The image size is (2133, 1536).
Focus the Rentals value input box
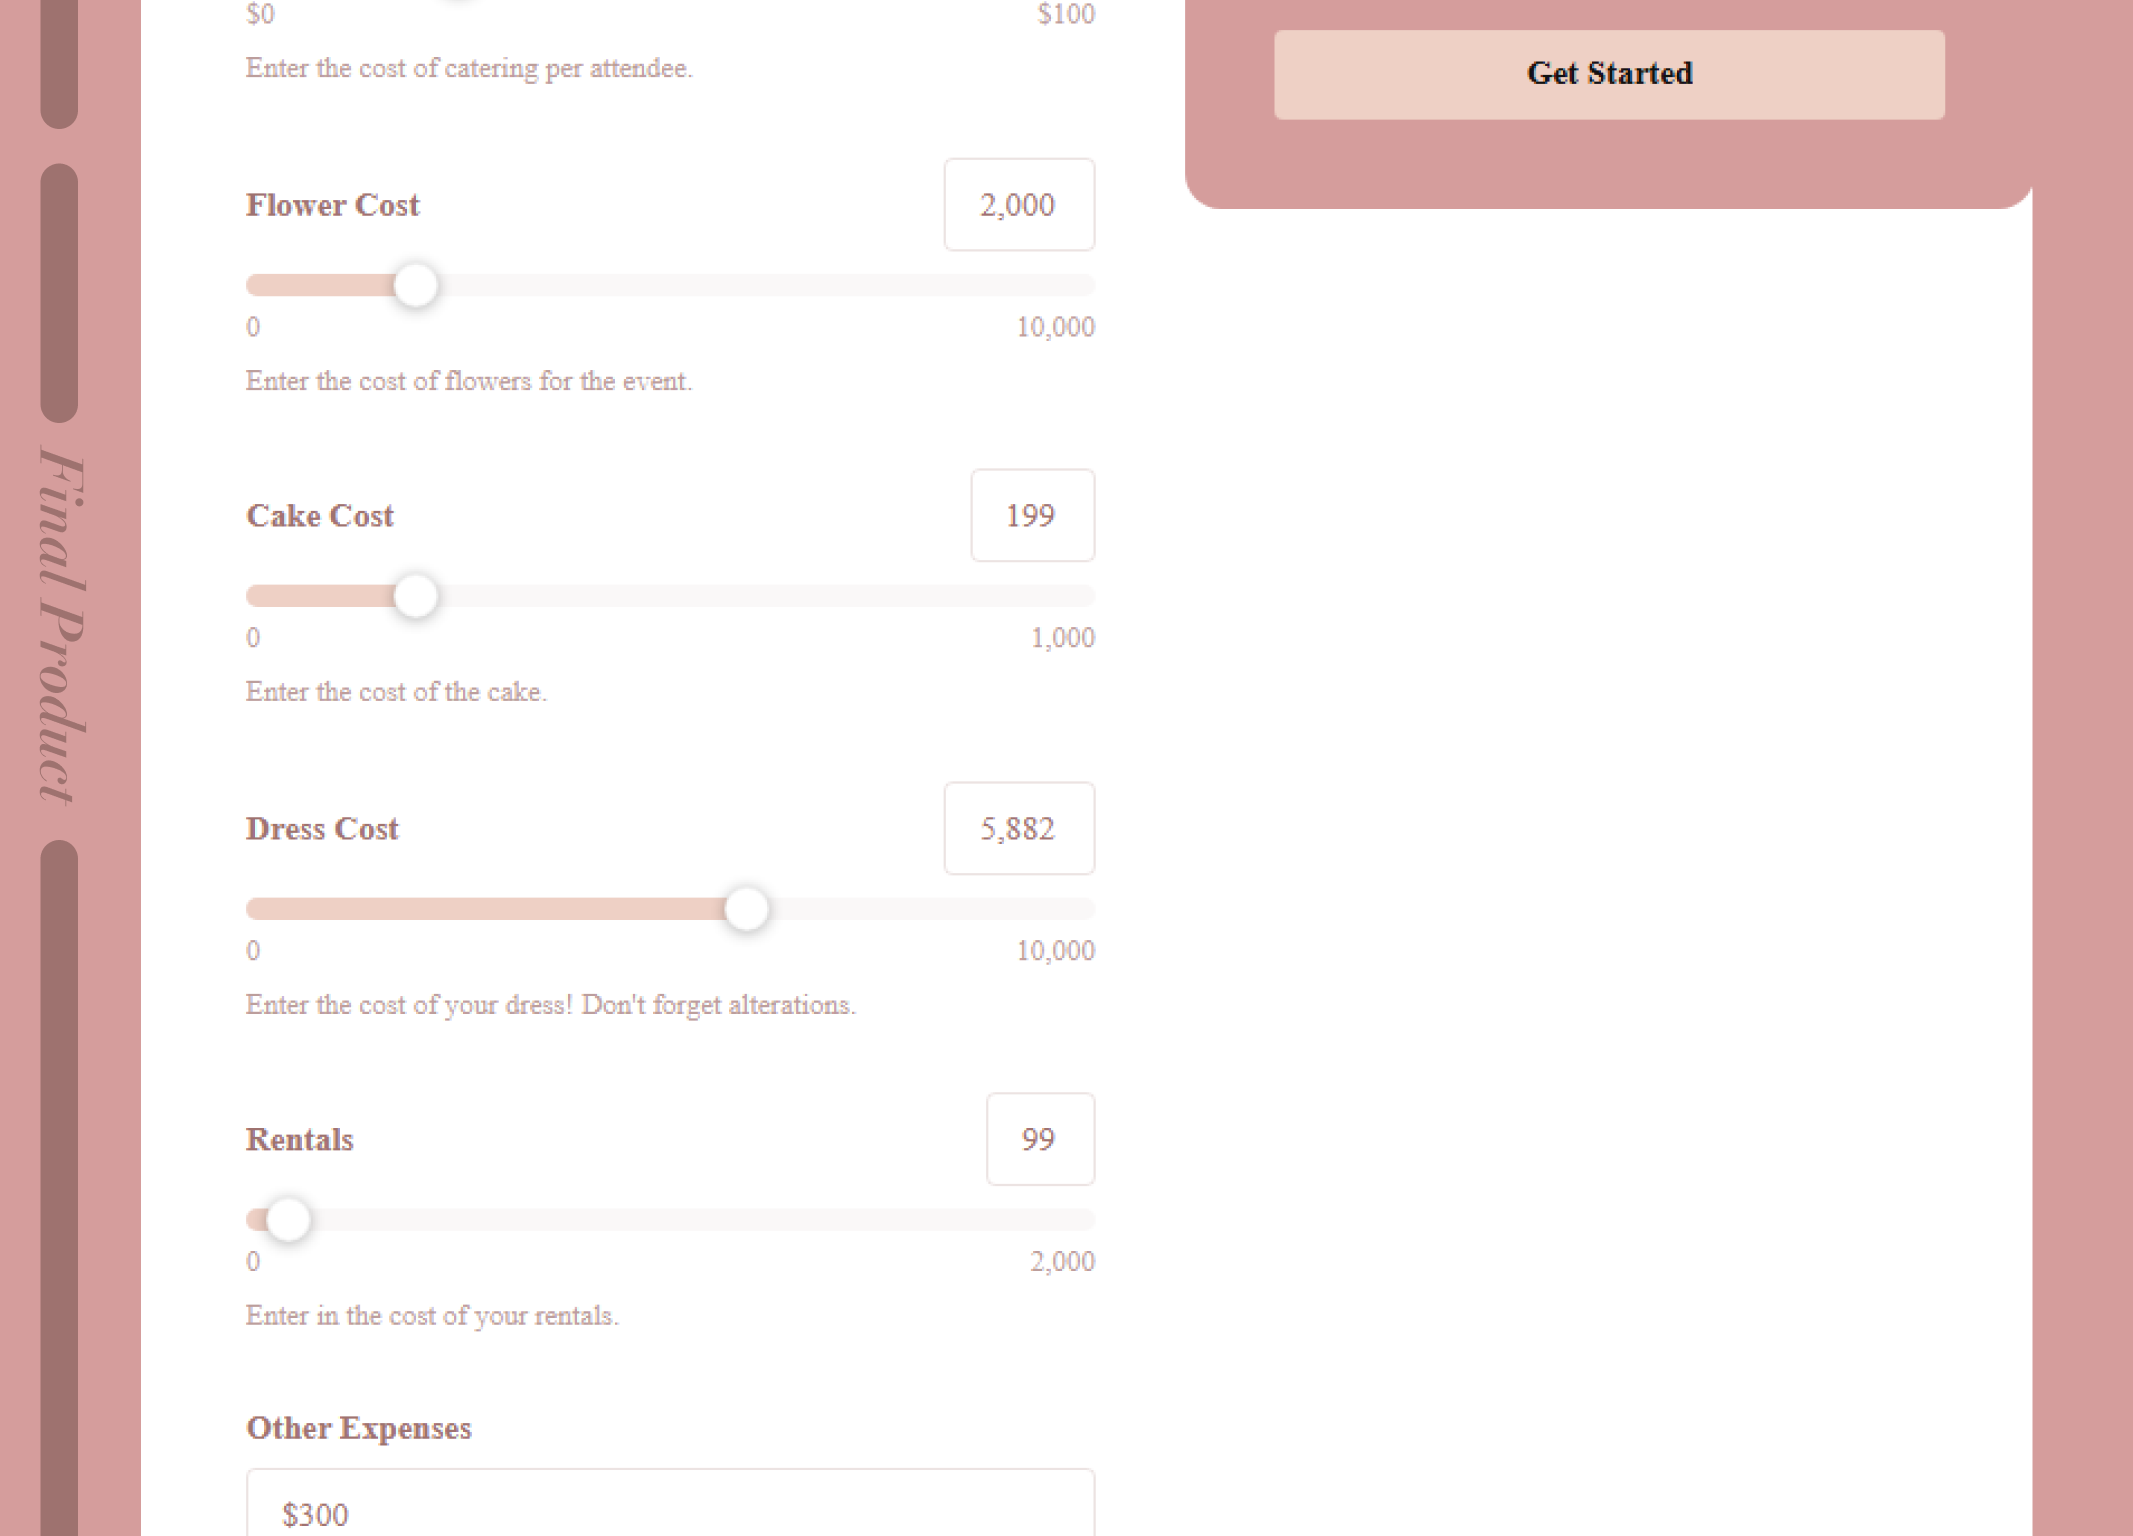(1039, 1140)
